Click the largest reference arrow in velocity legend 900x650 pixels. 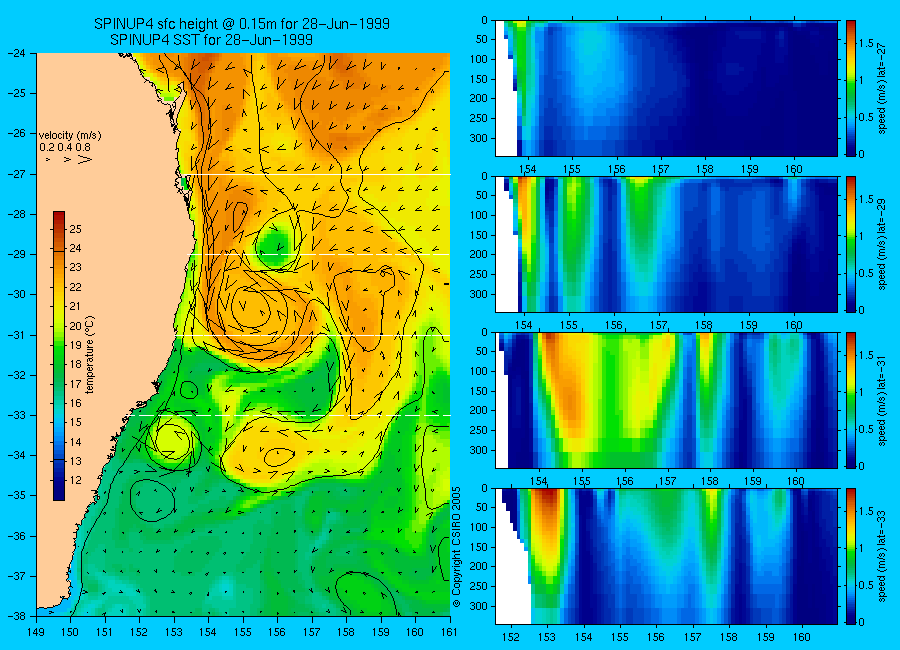85,159
